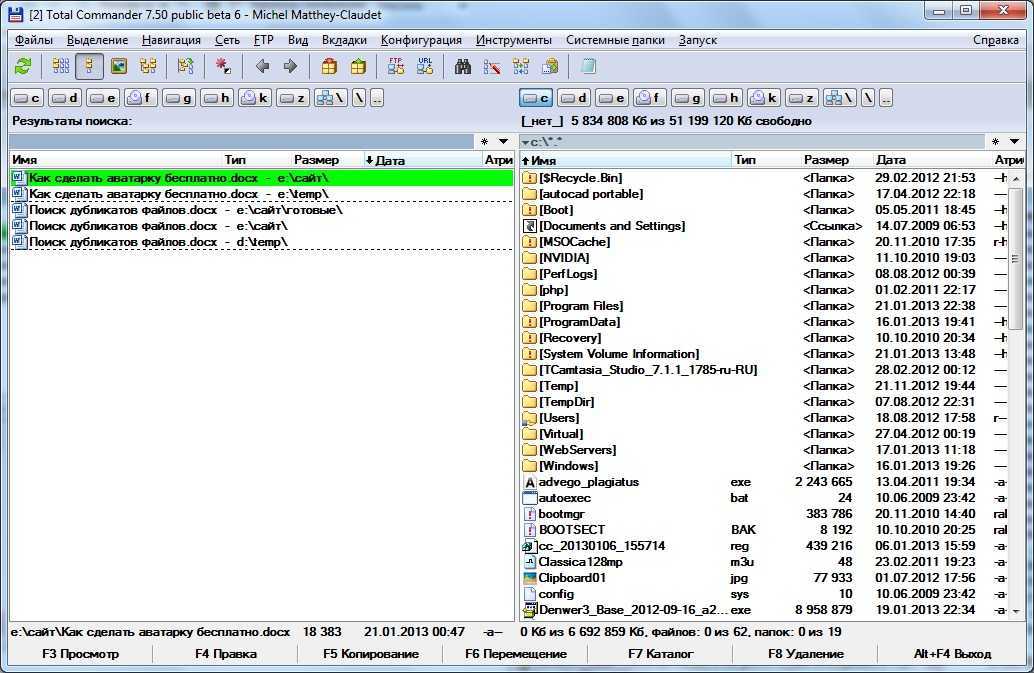This screenshot has width=1034, height=673.
Task: Click the copy names to clipboard icon
Action: pos(549,66)
